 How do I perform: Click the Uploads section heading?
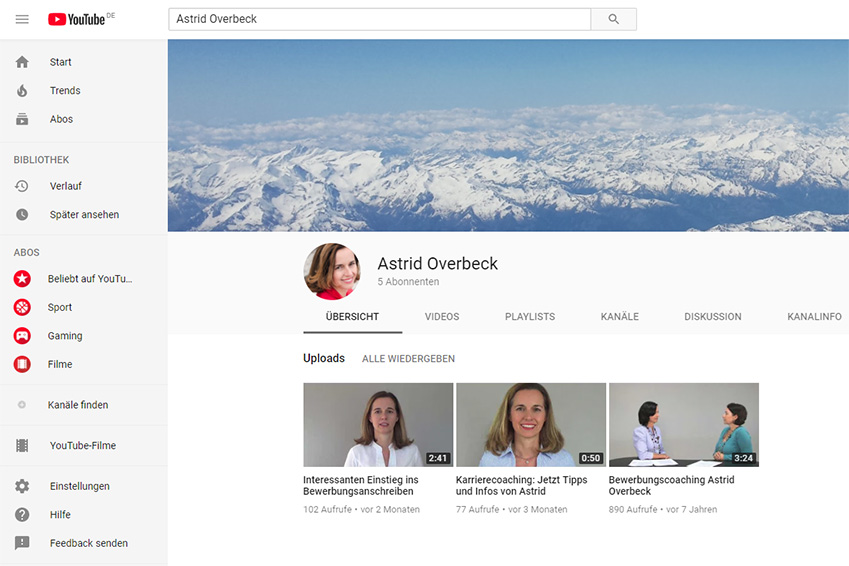(324, 359)
